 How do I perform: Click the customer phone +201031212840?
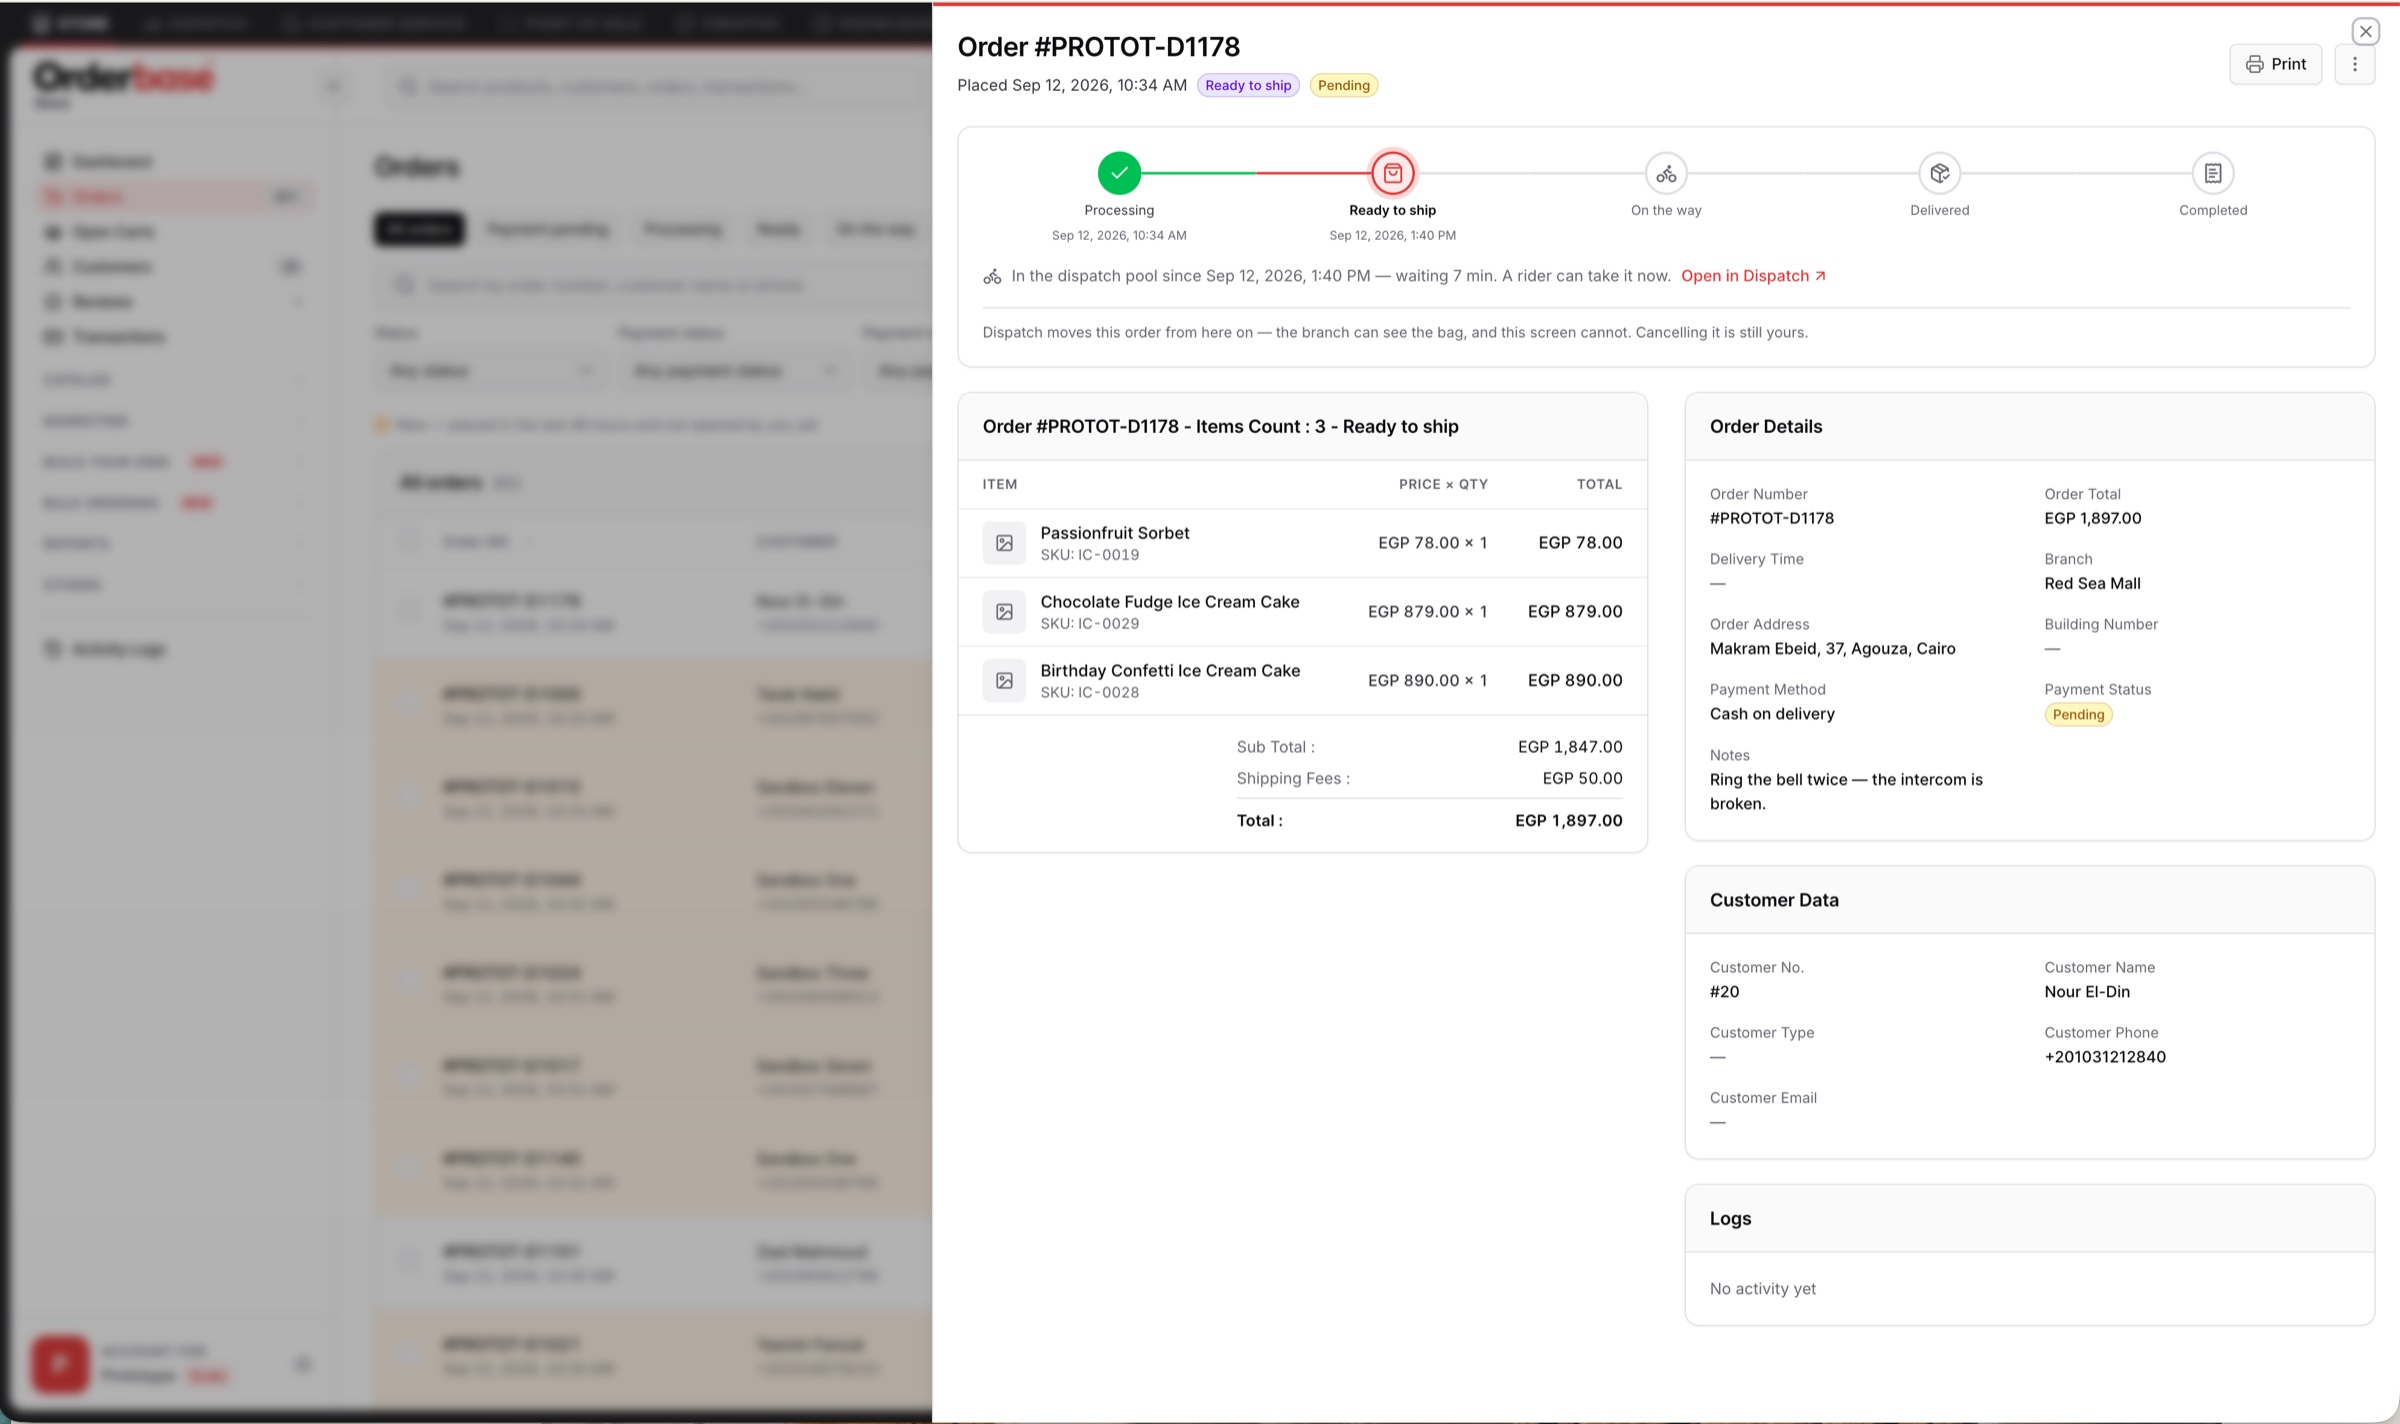pyautogui.click(x=2105, y=1057)
